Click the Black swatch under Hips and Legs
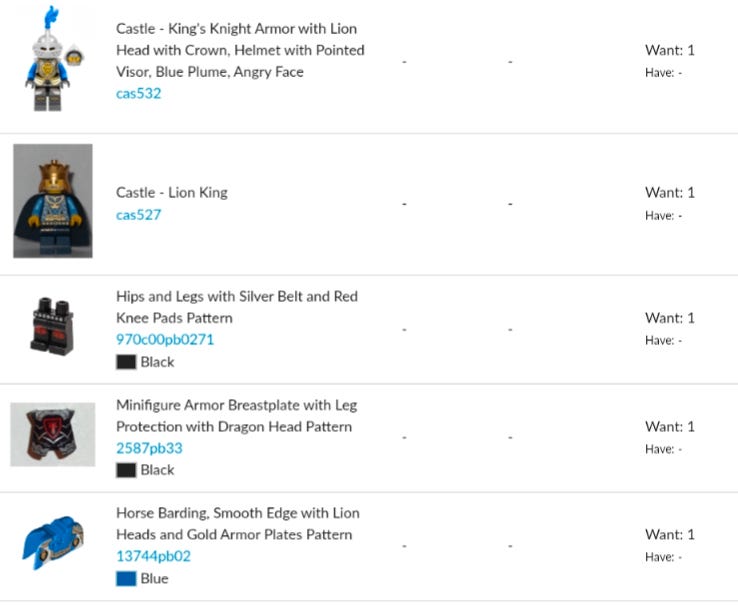The width and height of the screenshot is (738, 607). pyautogui.click(x=126, y=362)
